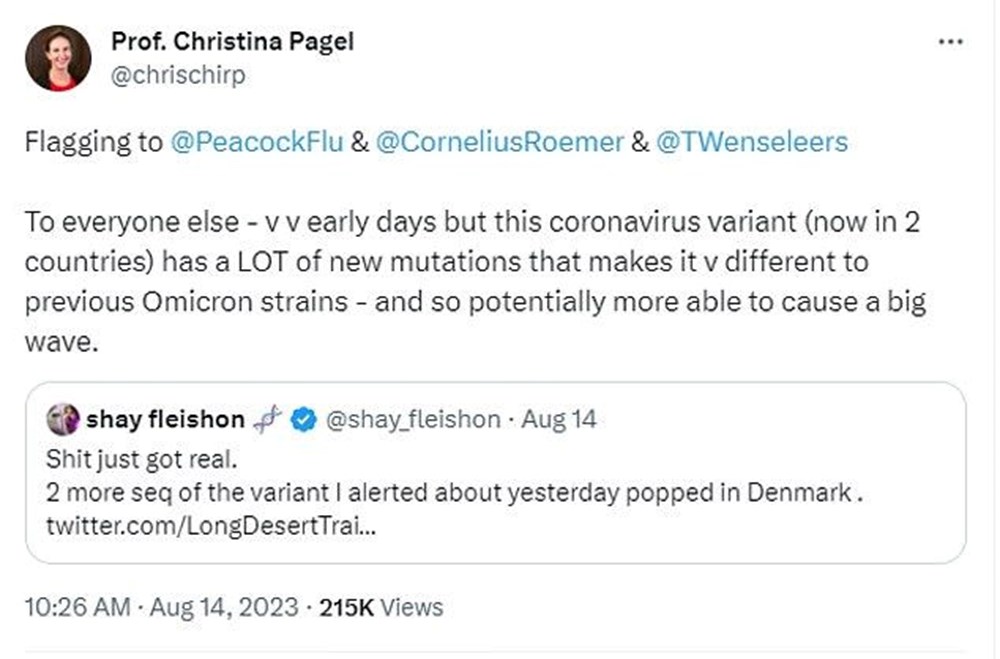The image size is (1000, 659).
Task: Click Christina Pagel's profile avatar
Action: (x=58, y=58)
